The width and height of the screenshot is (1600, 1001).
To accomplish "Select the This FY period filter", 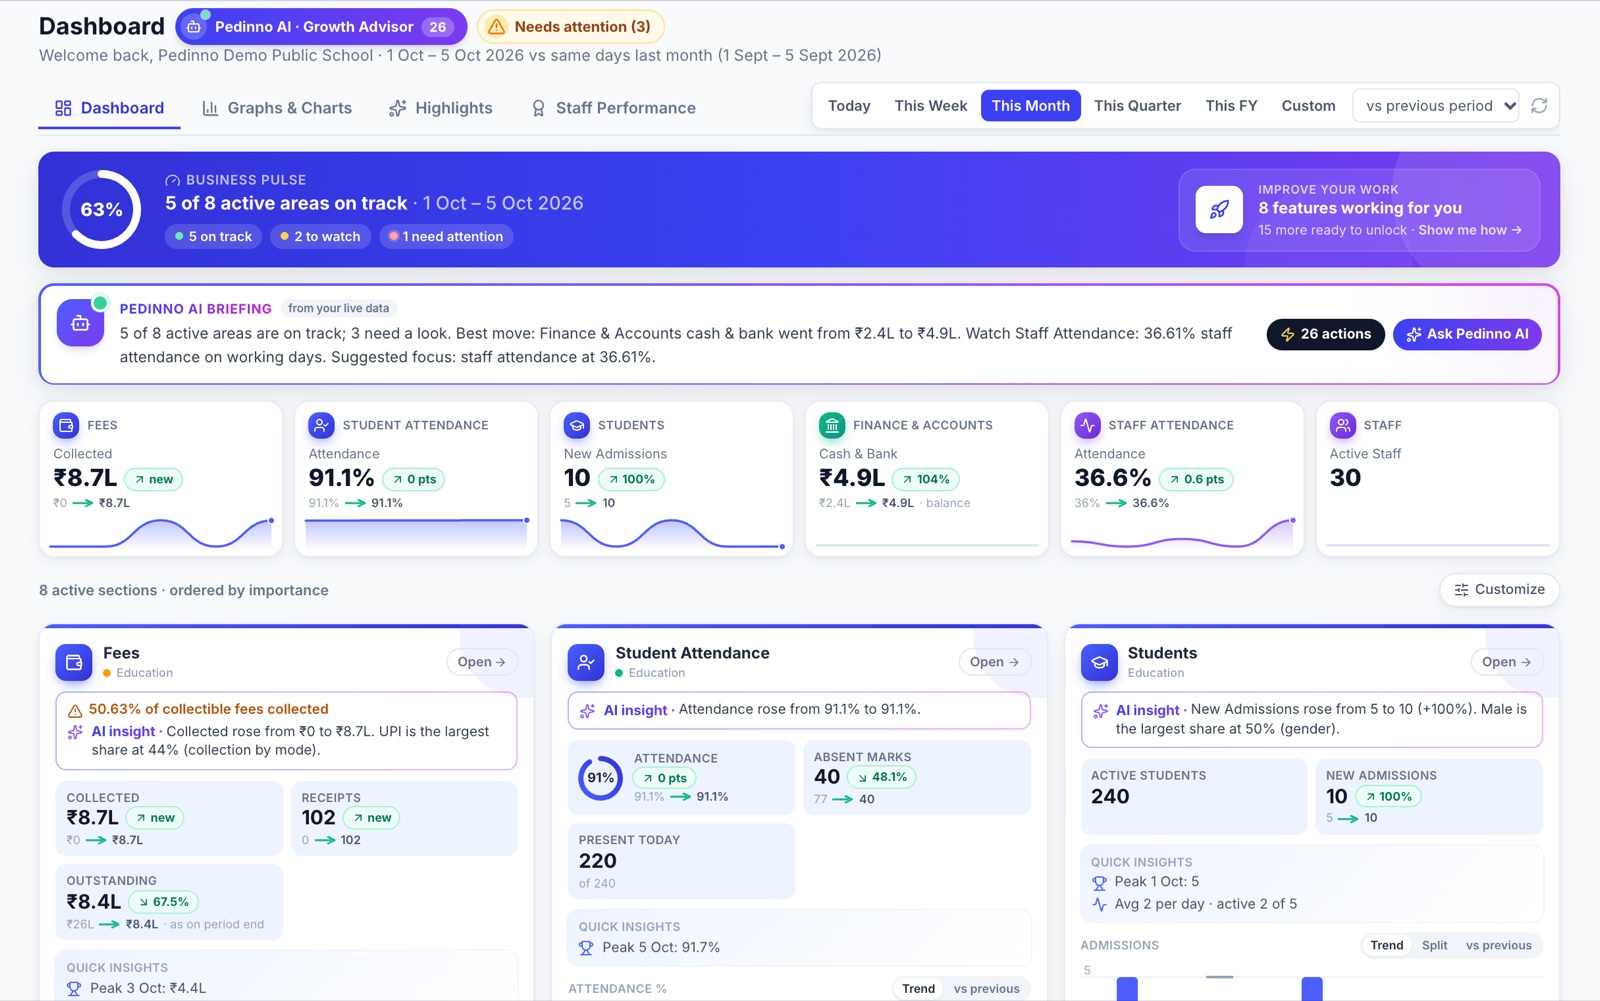I will (x=1231, y=106).
